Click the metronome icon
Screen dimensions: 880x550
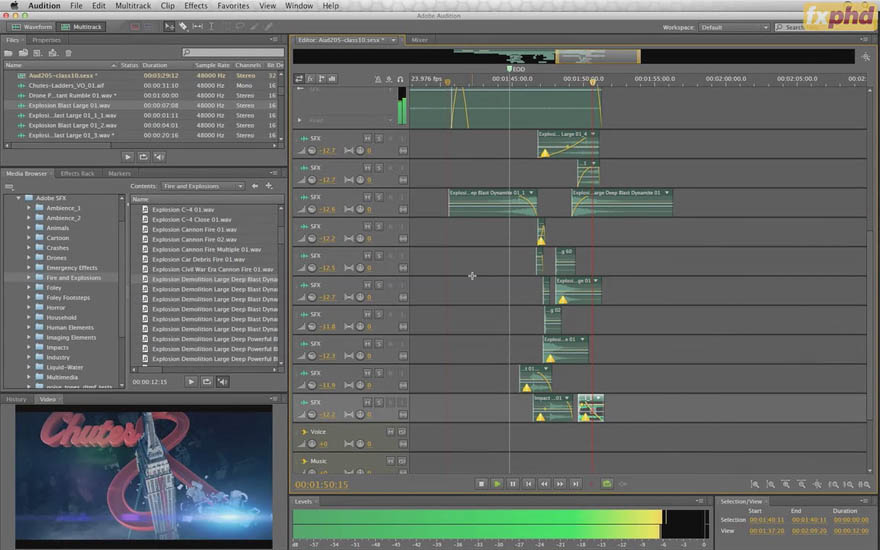(378, 79)
